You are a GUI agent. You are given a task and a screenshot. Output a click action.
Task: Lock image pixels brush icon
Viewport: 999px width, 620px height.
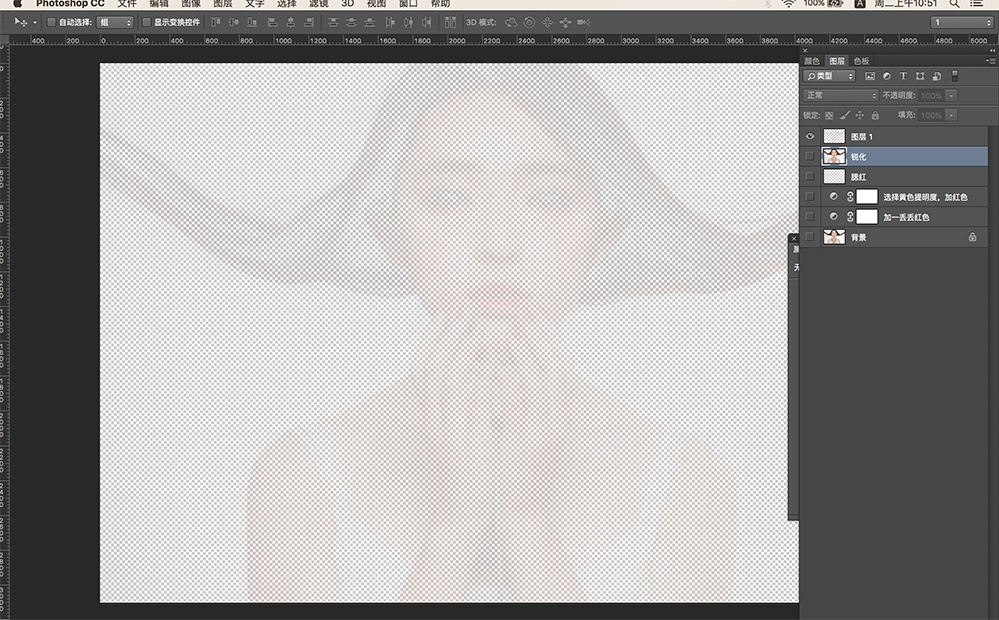[844, 115]
